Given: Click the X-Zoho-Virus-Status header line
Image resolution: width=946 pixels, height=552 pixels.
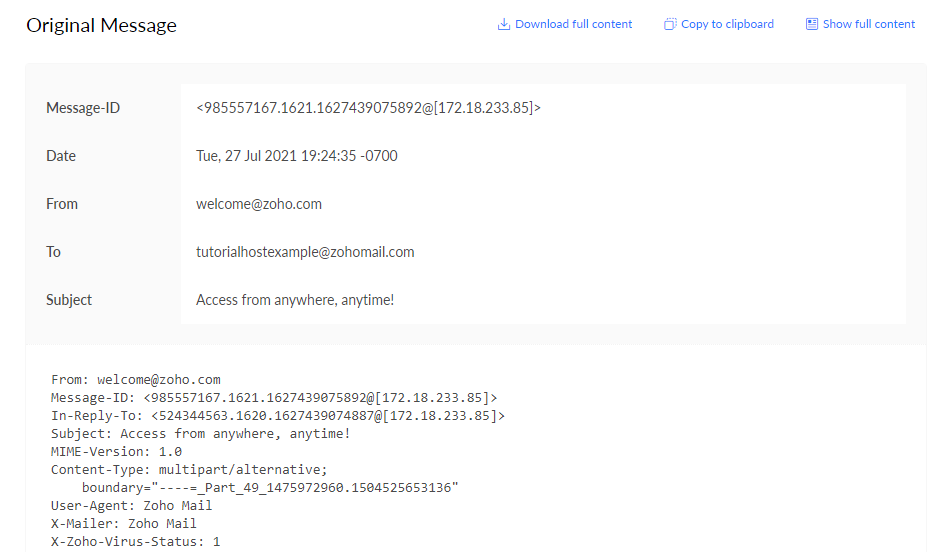Looking at the screenshot, I should (135, 542).
